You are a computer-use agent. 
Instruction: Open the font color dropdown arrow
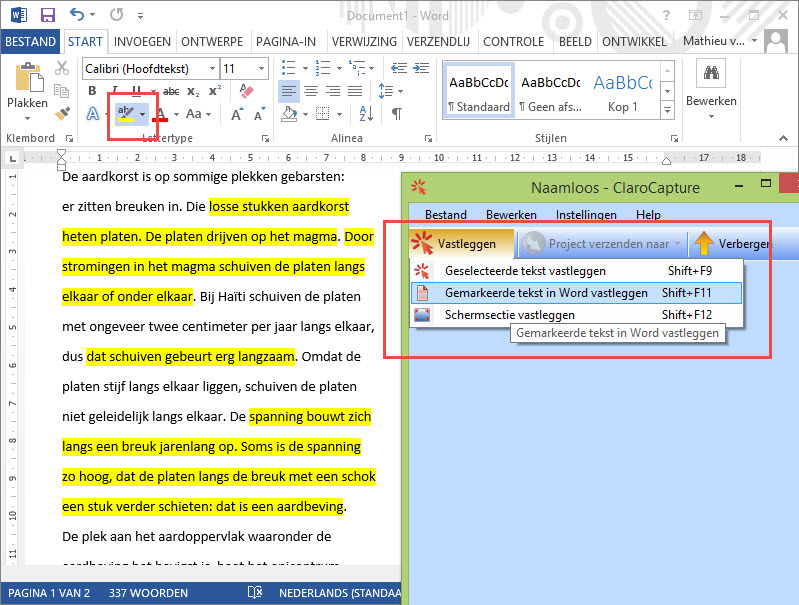(x=176, y=114)
